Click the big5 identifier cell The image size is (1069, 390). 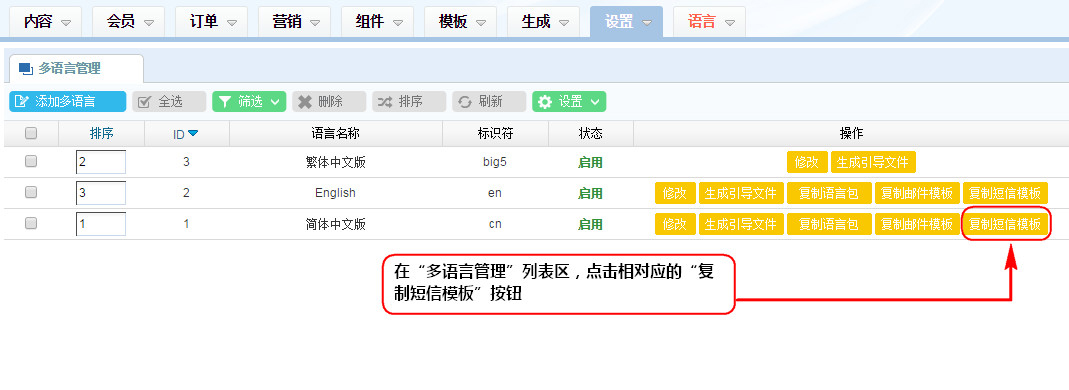[x=495, y=162]
